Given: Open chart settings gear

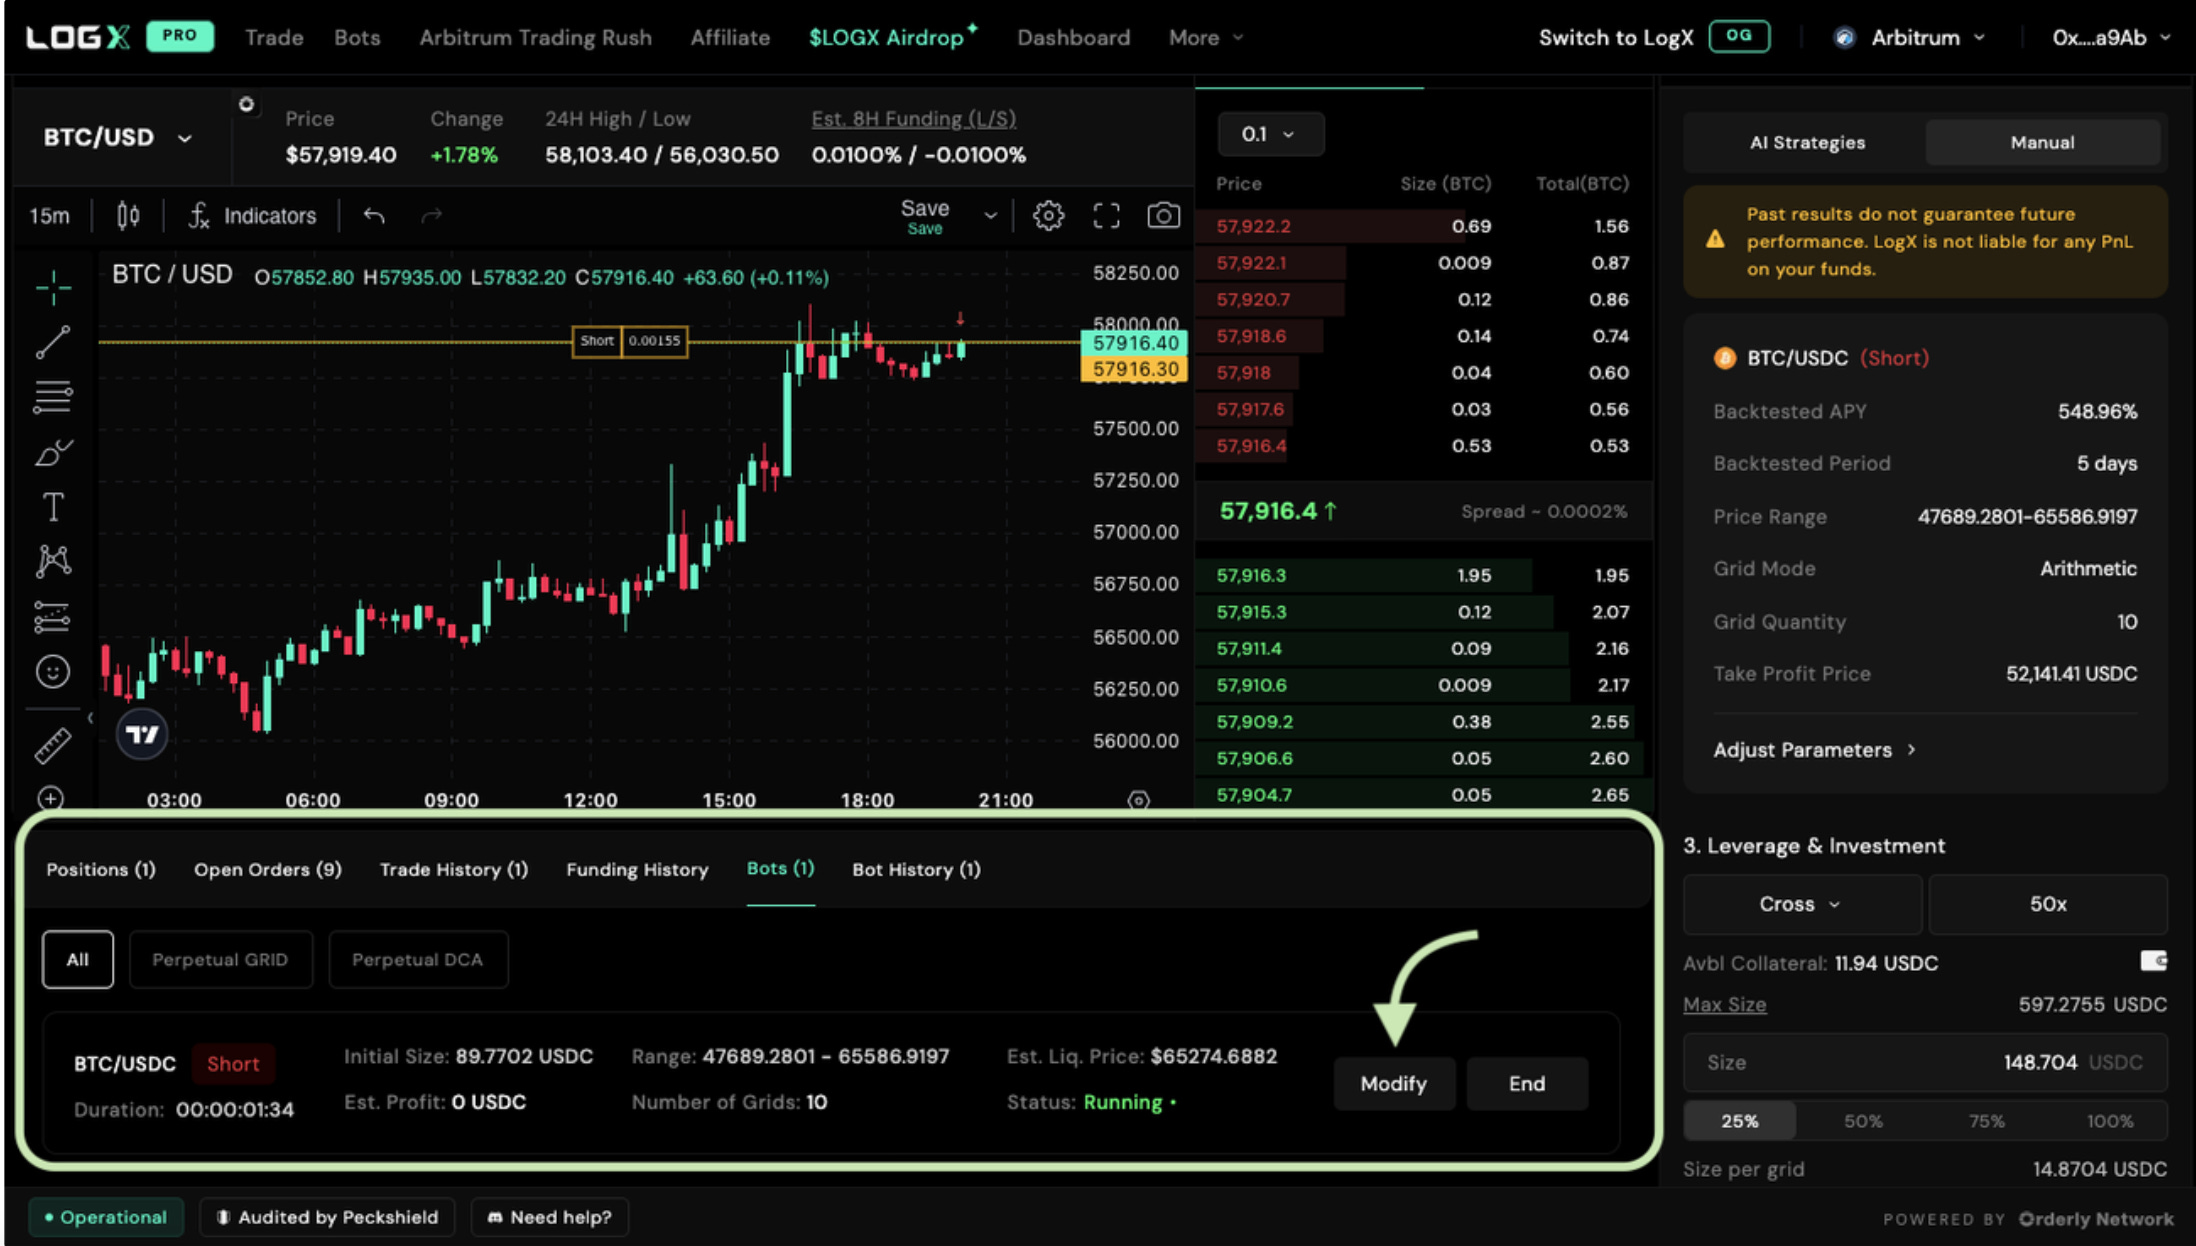Looking at the screenshot, I should [1048, 215].
